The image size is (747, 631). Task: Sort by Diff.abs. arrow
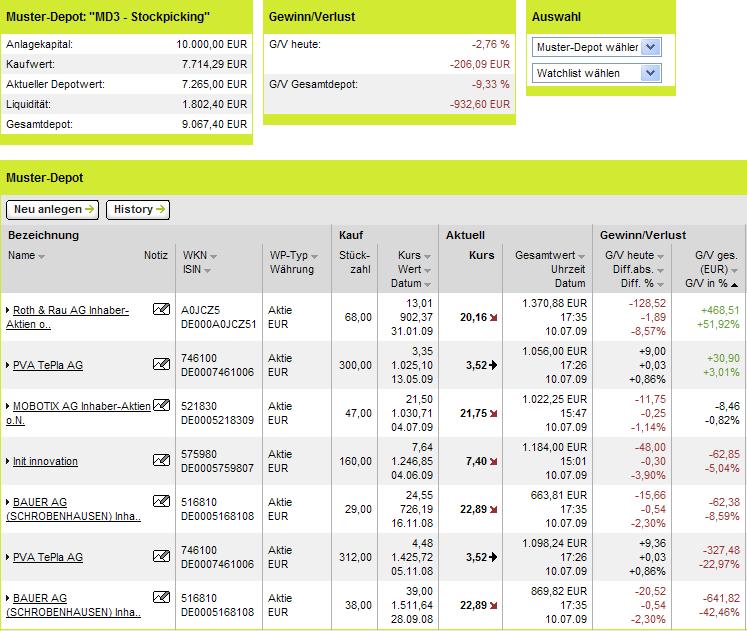(660, 270)
